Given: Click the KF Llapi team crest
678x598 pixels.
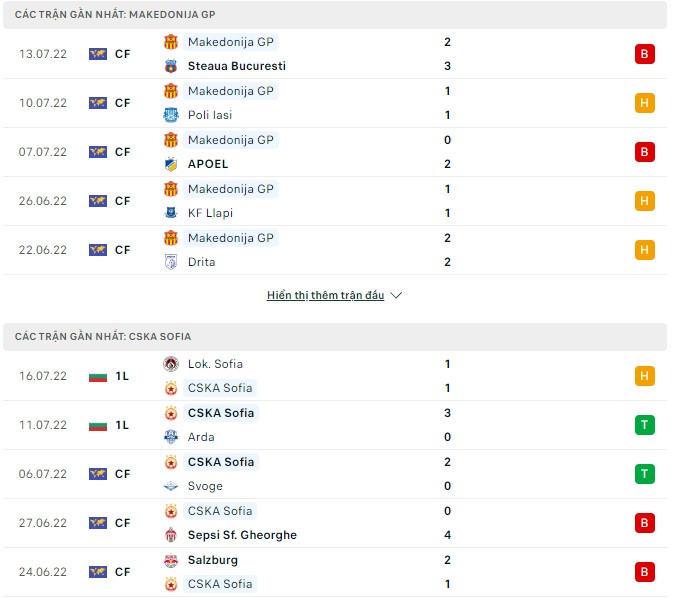Looking at the screenshot, I should (171, 213).
